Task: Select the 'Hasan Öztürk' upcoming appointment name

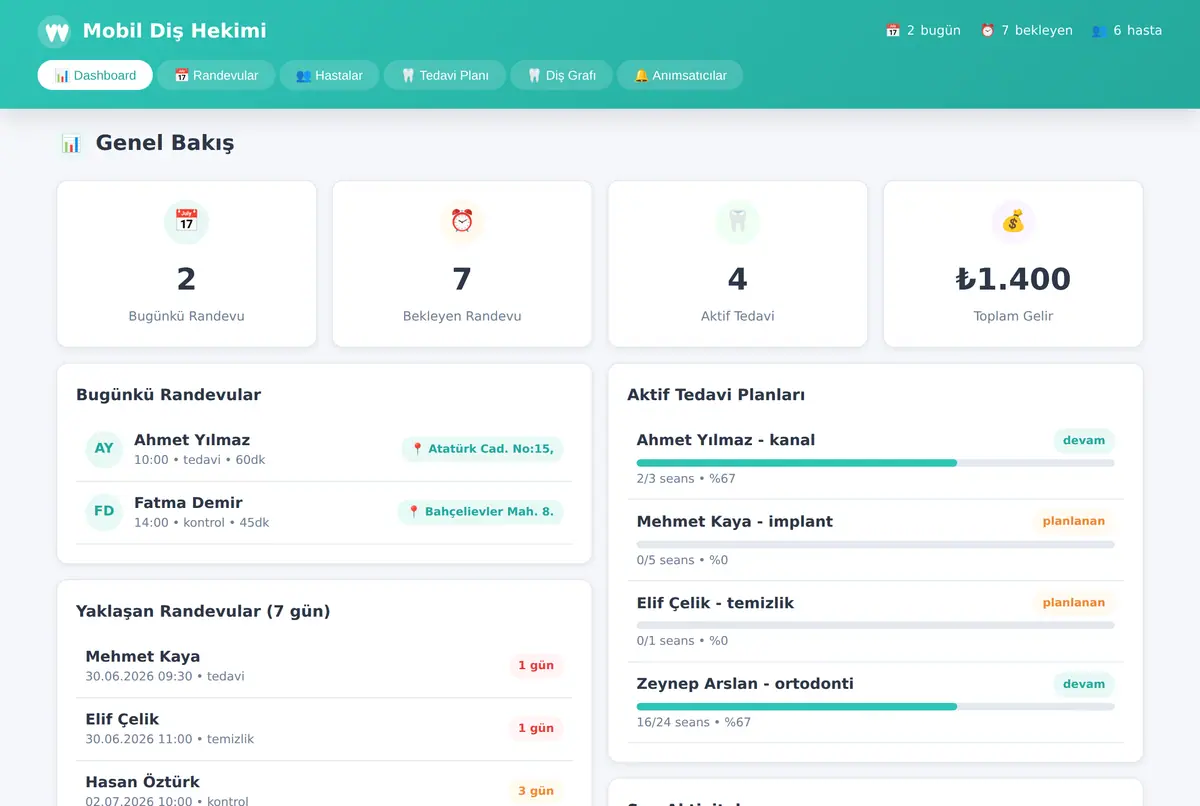Action: (x=143, y=782)
